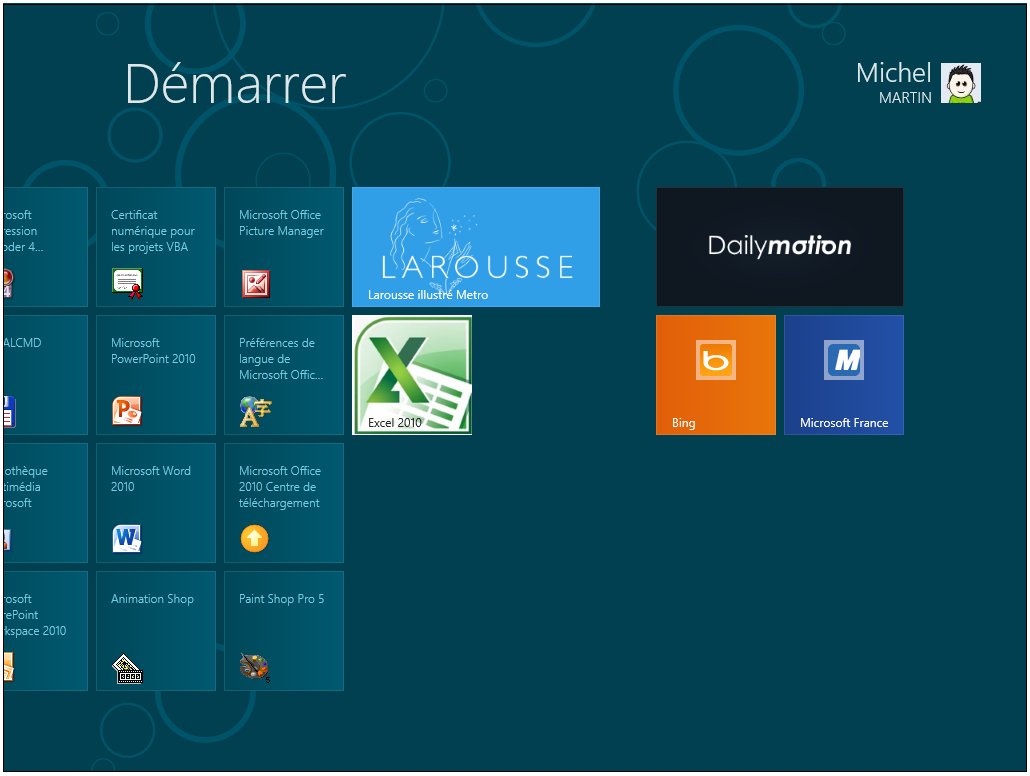
Task: Launch the Animation Shop tile
Action: (155, 631)
